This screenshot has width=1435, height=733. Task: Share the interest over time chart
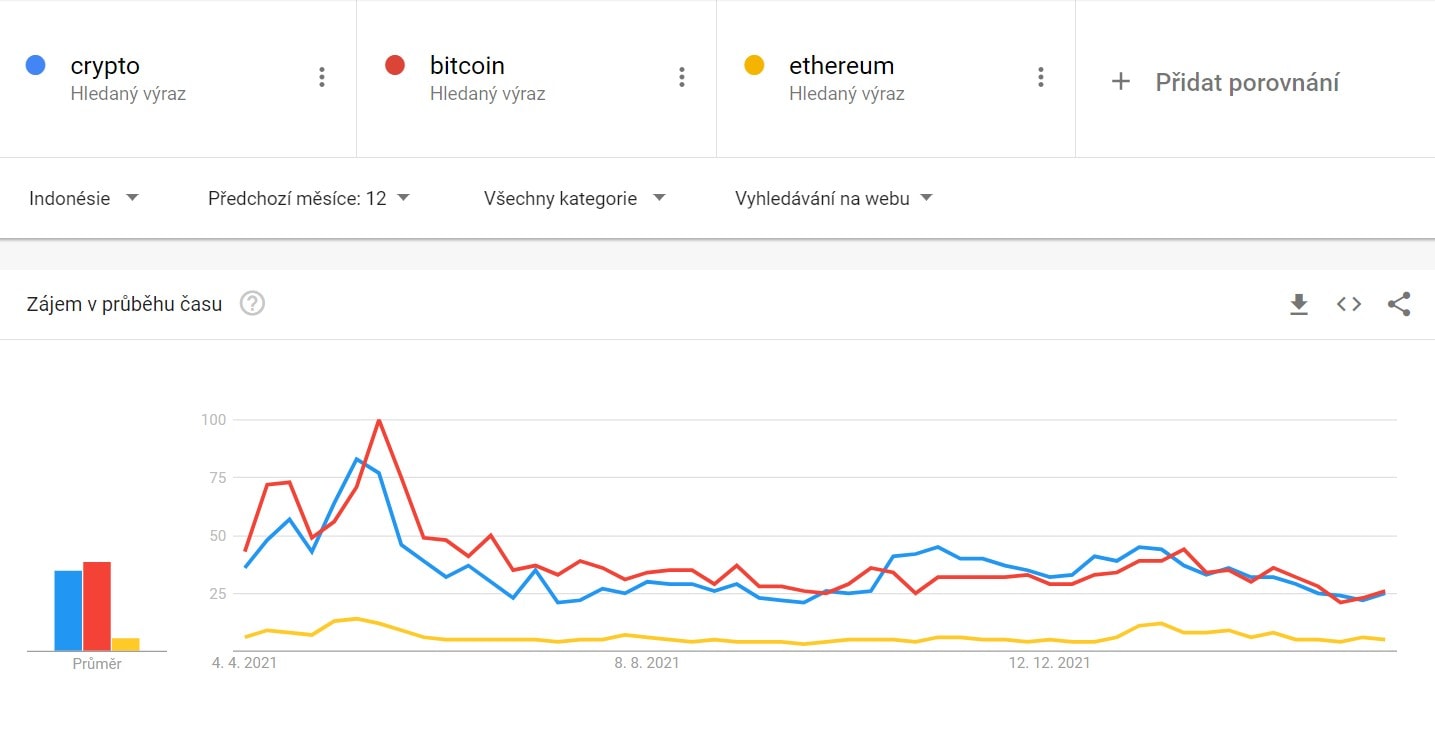(x=1399, y=304)
